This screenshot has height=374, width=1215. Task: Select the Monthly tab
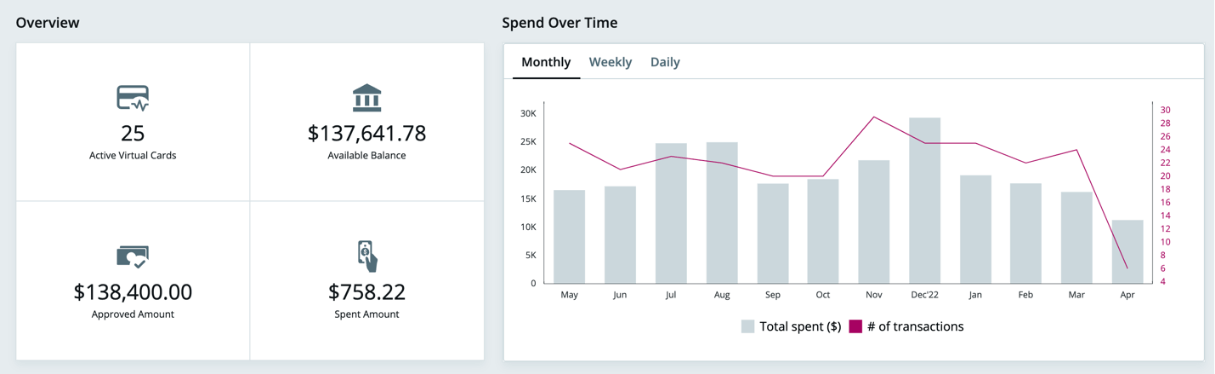tap(546, 62)
